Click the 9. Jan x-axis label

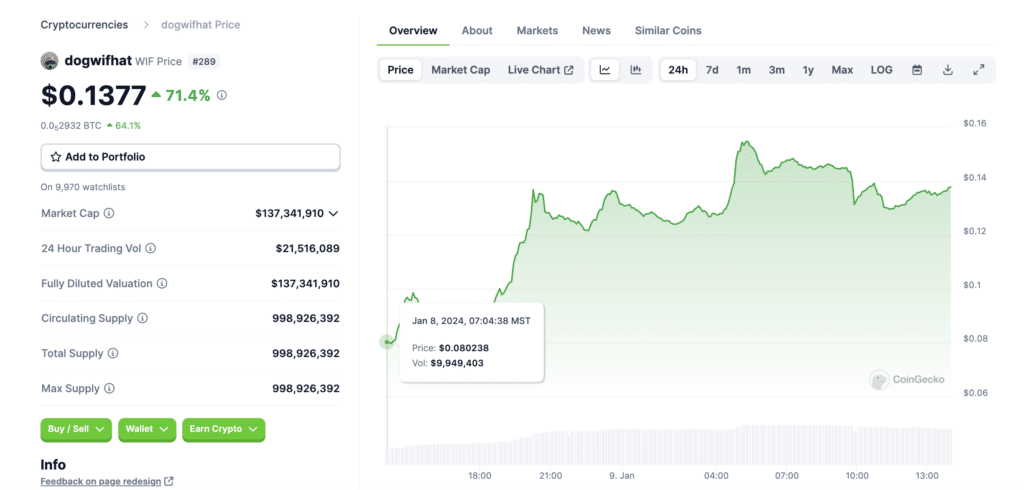[x=621, y=475]
